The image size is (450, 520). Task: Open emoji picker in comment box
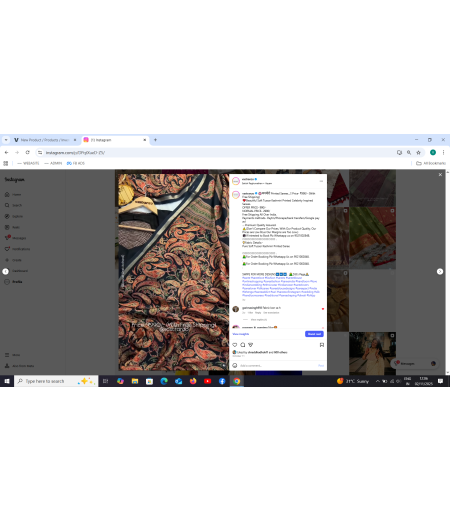235,365
